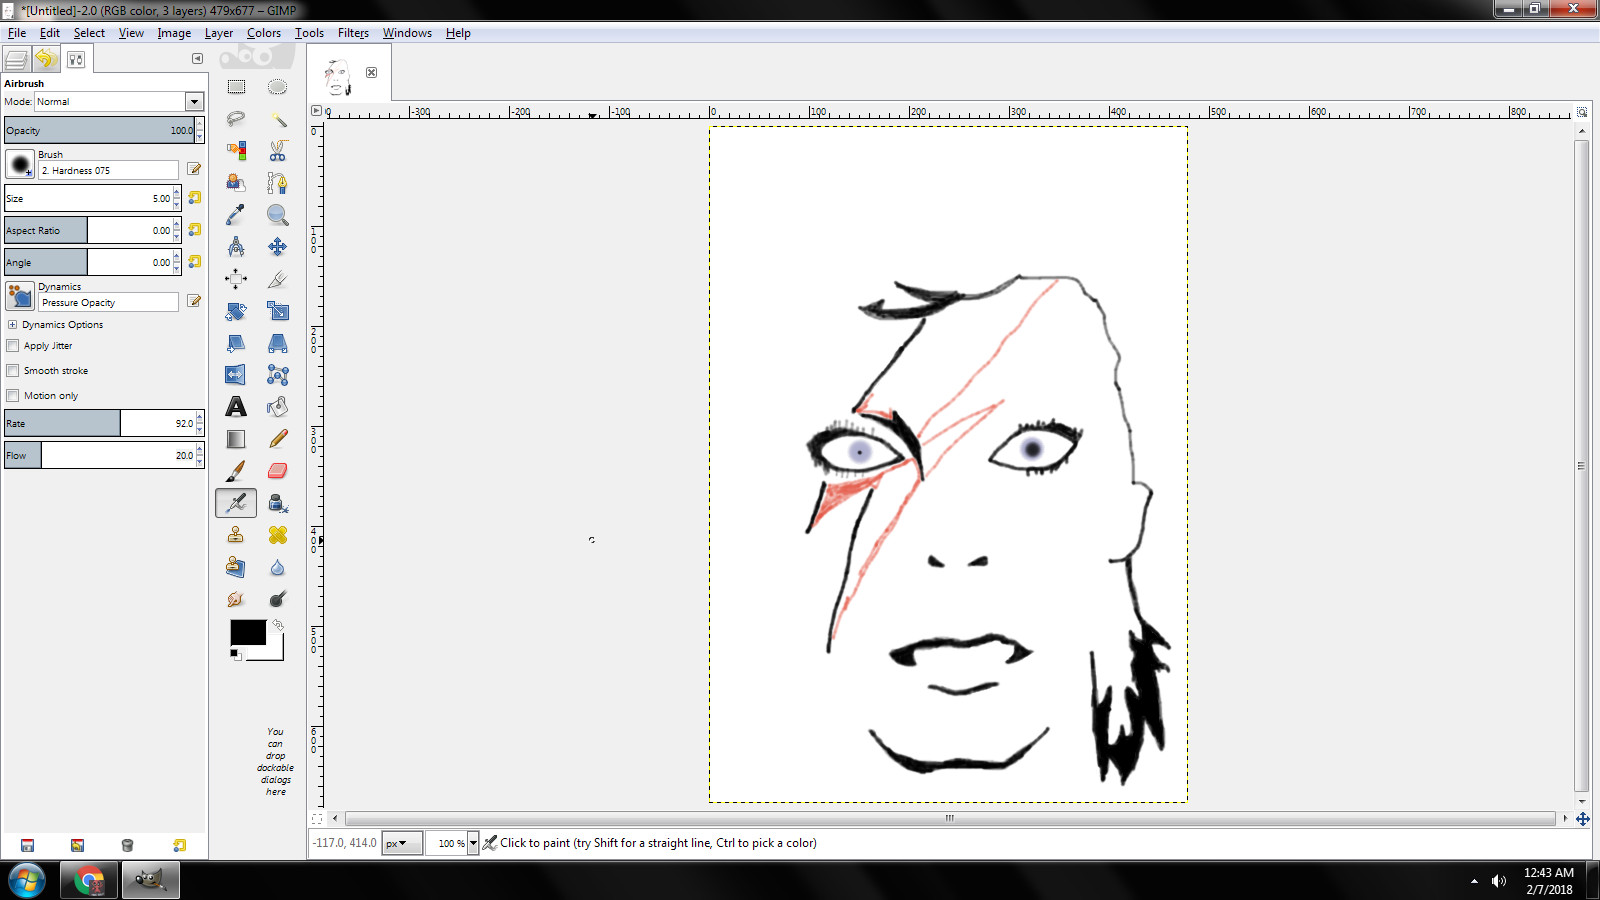This screenshot has width=1600, height=900.
Task: Adjust the Opacity slider
Action: tap(99, 130)
